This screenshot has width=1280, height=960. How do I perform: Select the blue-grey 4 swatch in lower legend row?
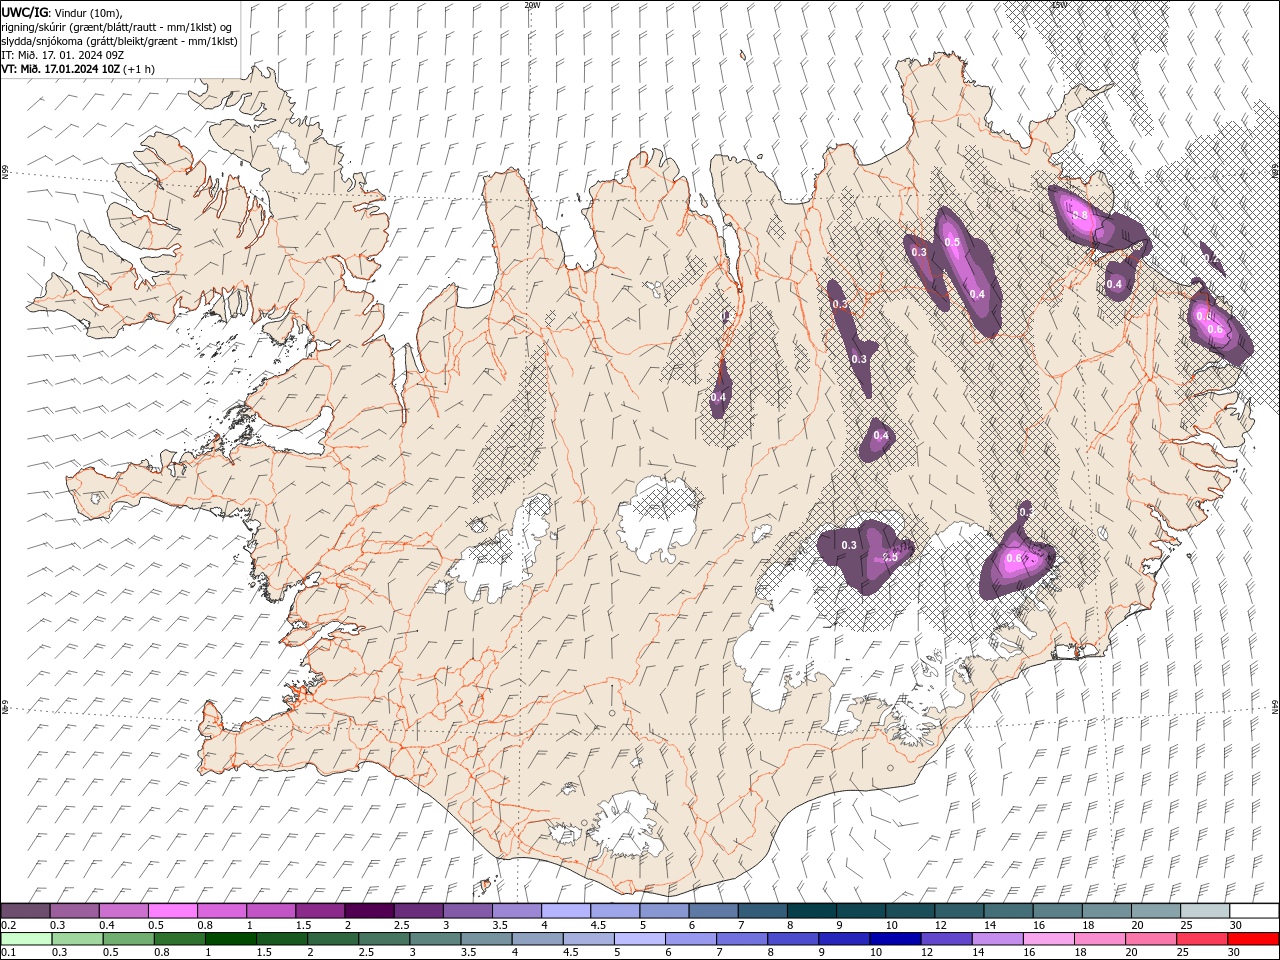pyautogui.click(x=537, y=939)
